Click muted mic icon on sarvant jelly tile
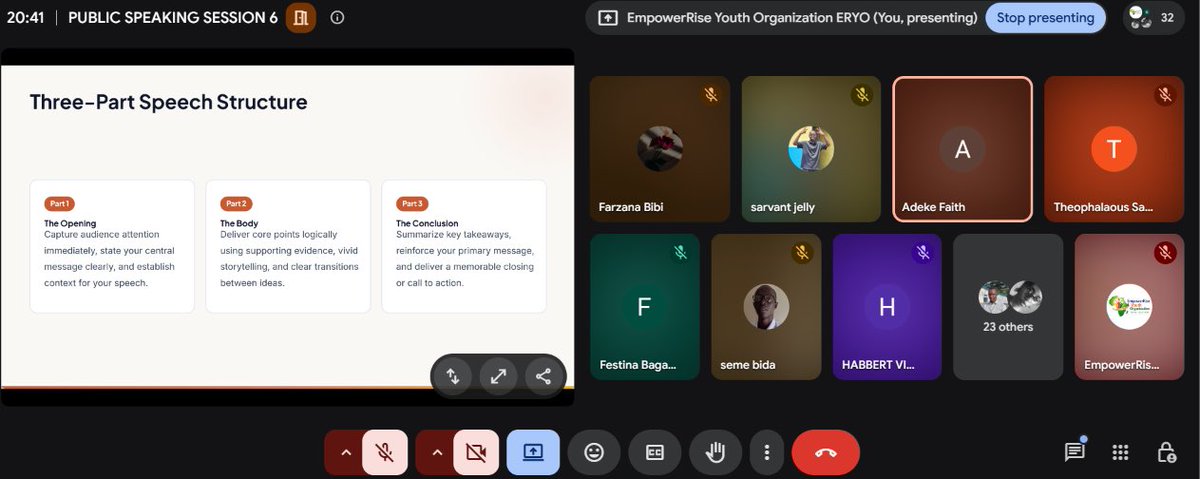Image resolution: width=1200 pixels, height=479 pixels. point(861,95)
